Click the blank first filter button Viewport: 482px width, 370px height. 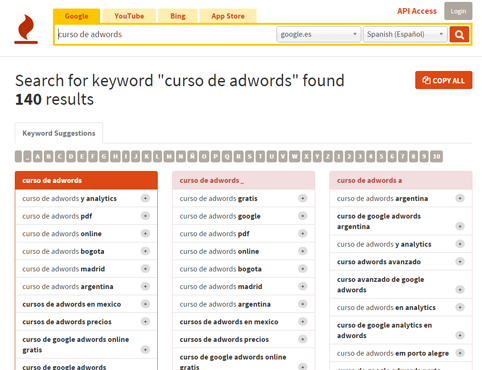[x=18, y=156]
